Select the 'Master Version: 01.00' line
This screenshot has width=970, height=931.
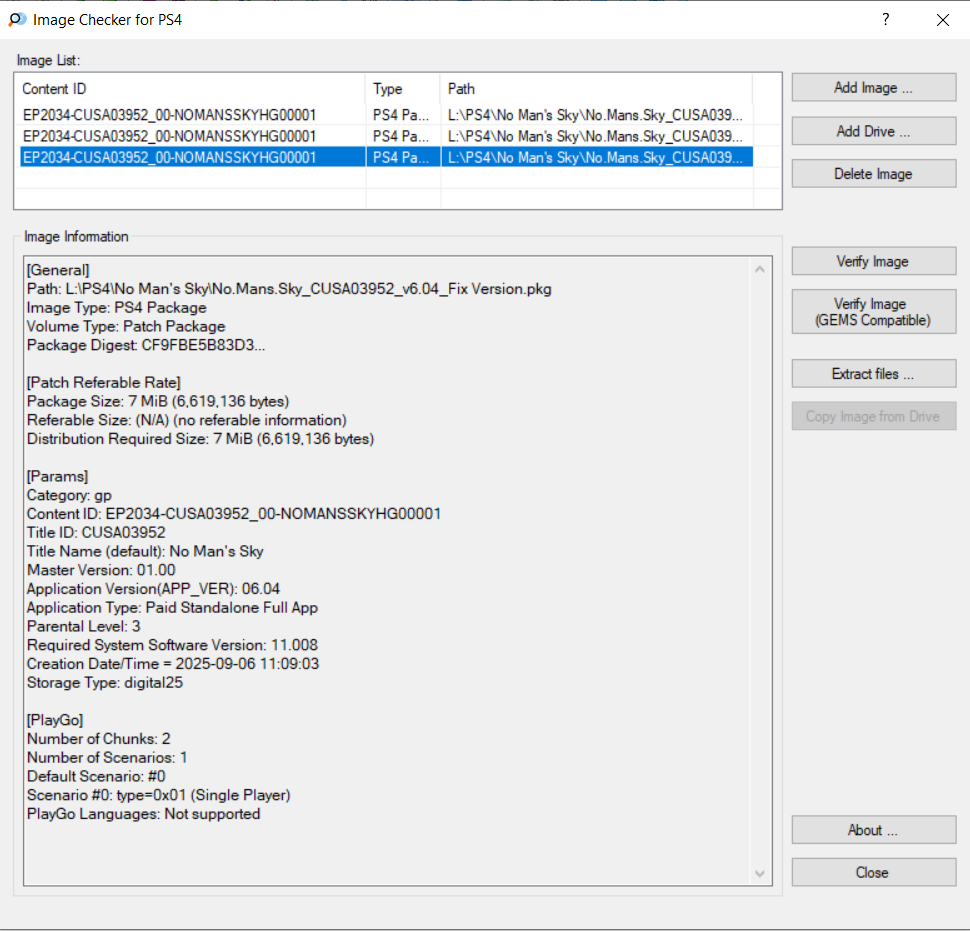click(101, 570)
